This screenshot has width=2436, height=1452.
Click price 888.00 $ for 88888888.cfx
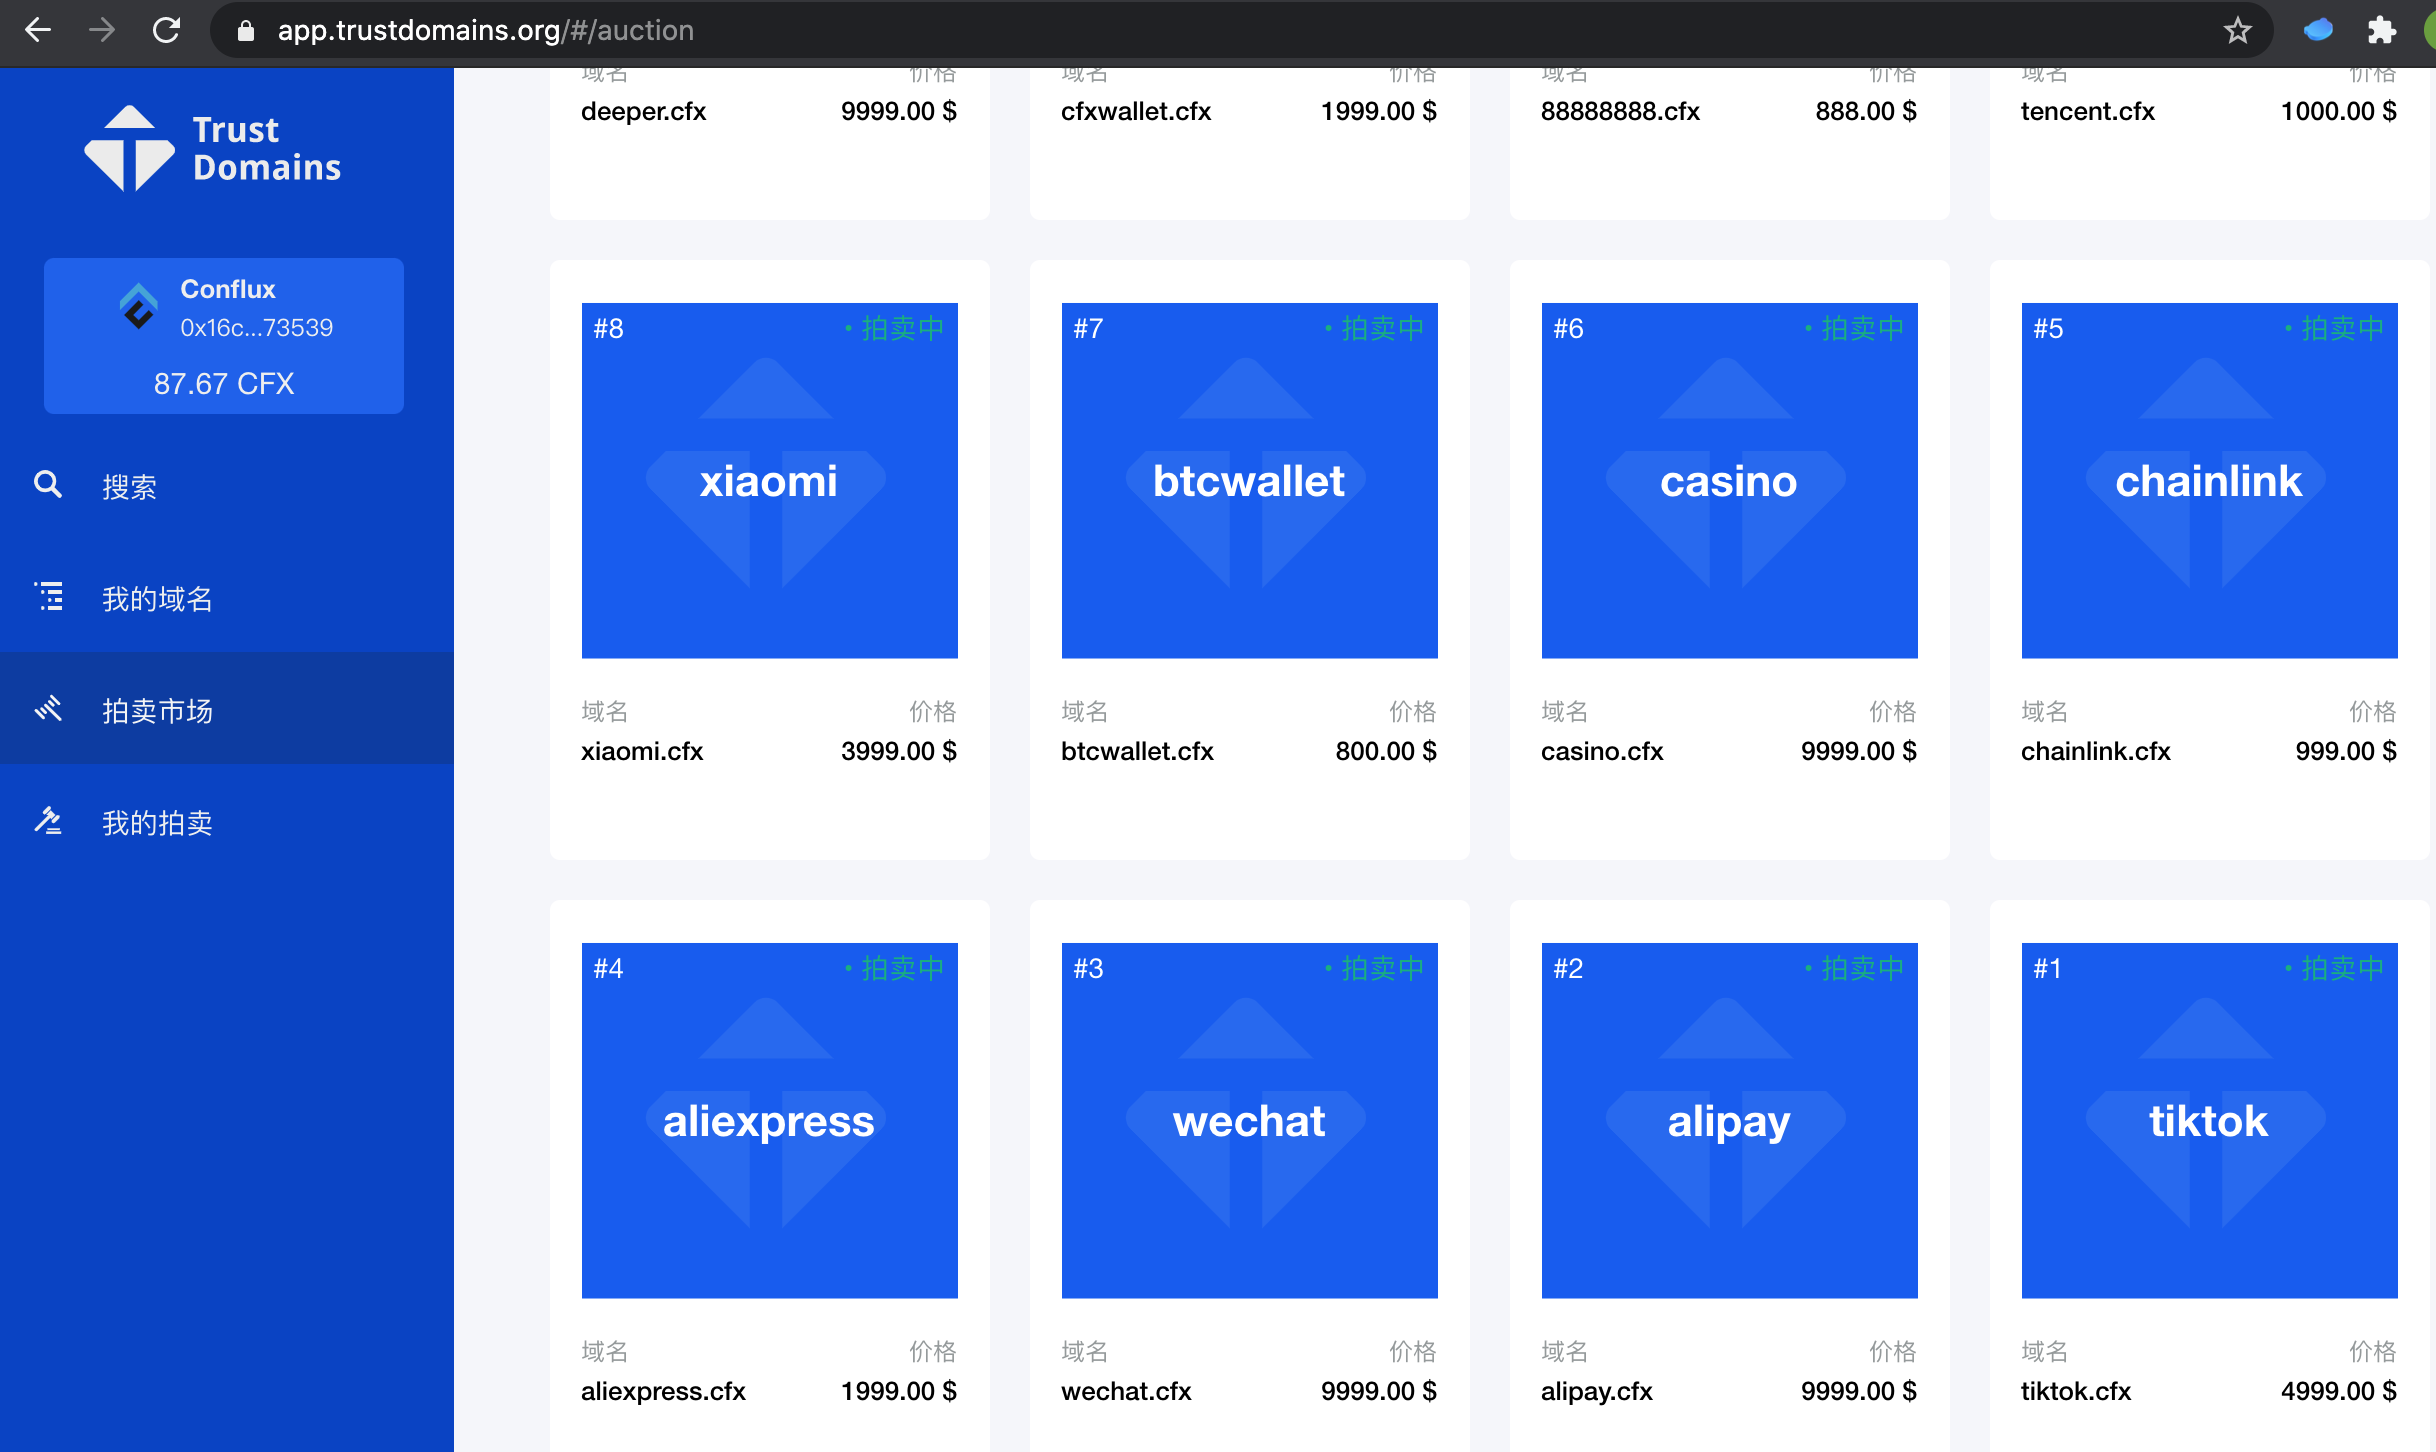(x=1866, y=111)
